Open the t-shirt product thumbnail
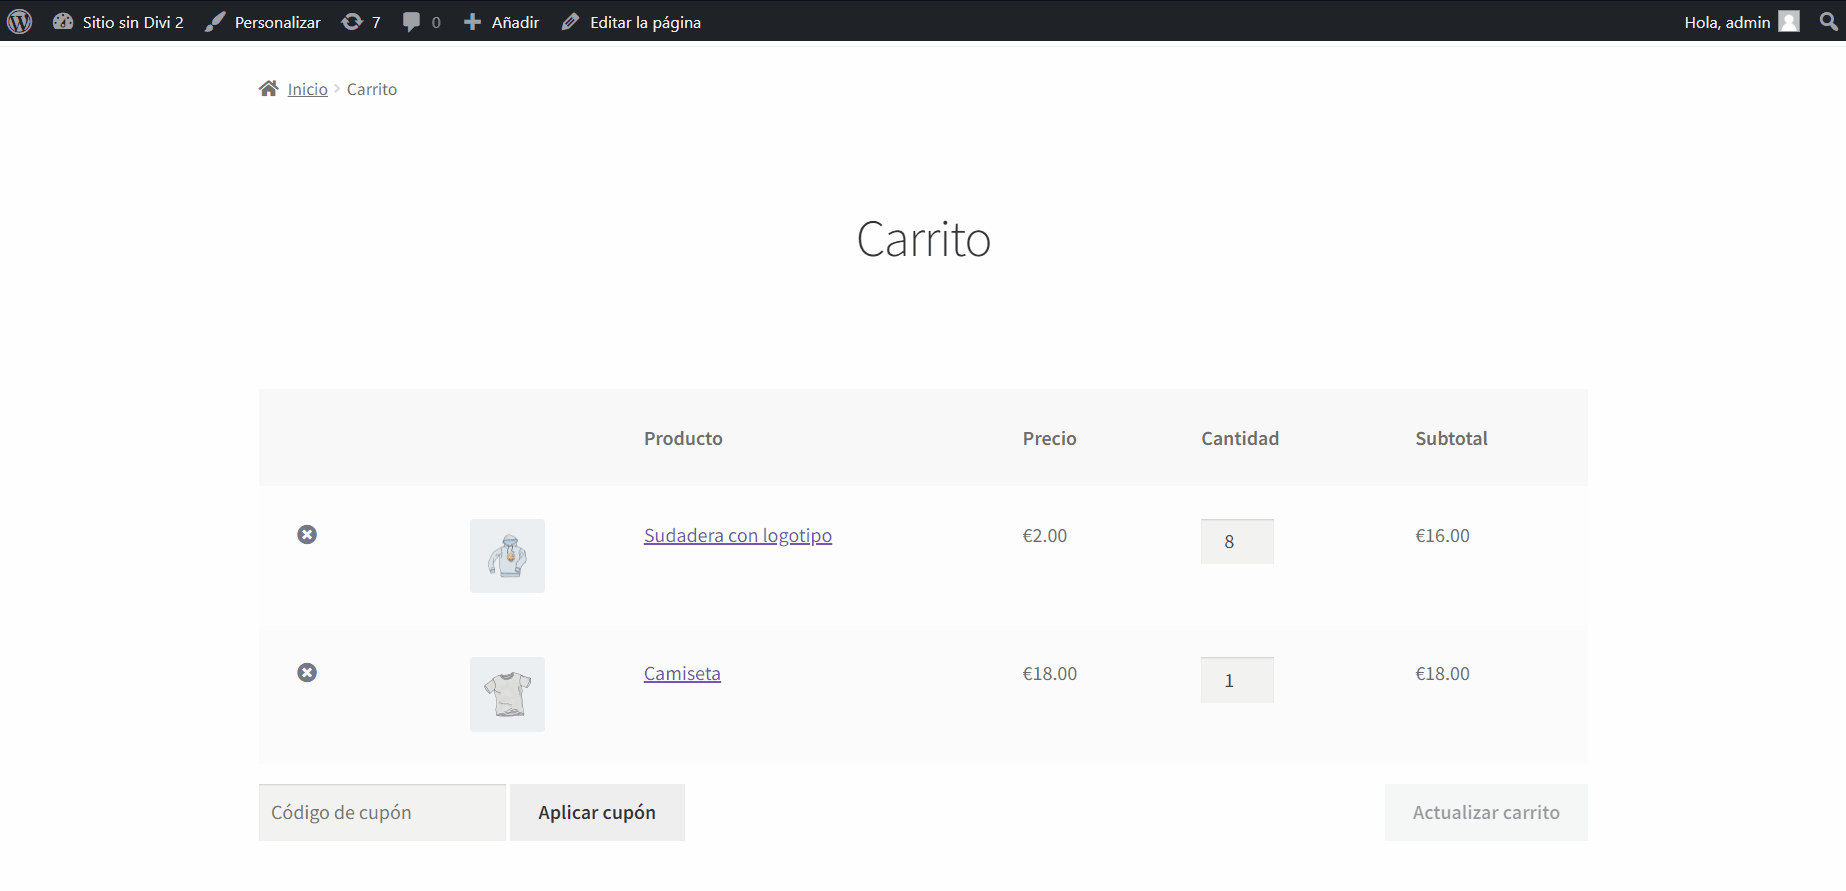This screenshot has width=1846, height=891. [507, 694]
